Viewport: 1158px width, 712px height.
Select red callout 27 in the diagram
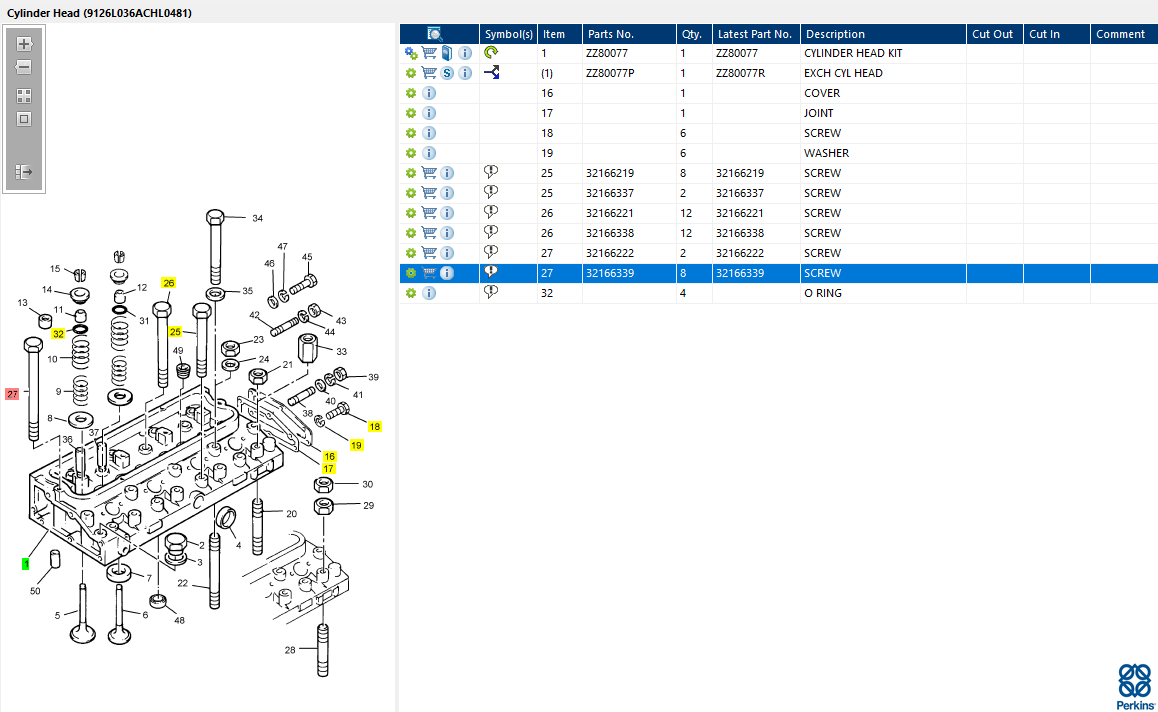pos(12,394)
